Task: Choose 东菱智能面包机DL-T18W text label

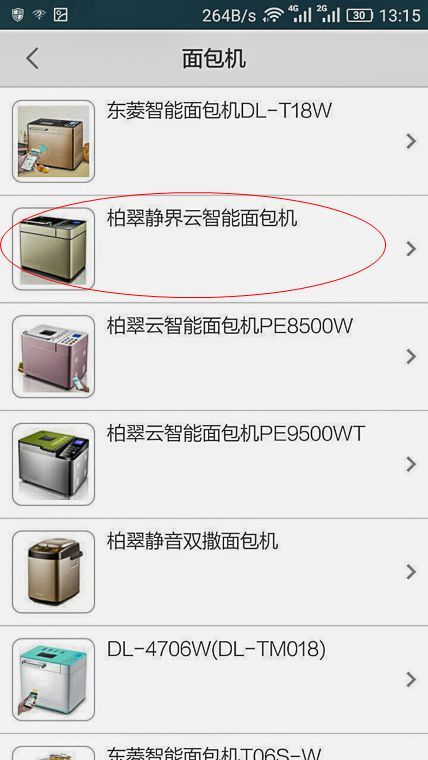Action: tap(219, 111)
